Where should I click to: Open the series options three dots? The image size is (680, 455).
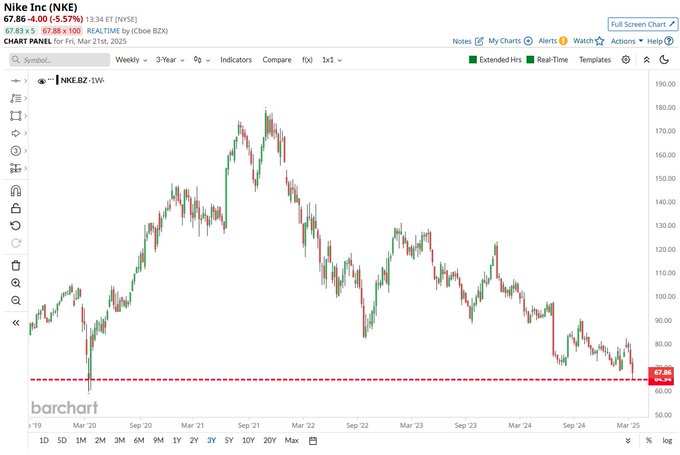(x=51, y=79)
